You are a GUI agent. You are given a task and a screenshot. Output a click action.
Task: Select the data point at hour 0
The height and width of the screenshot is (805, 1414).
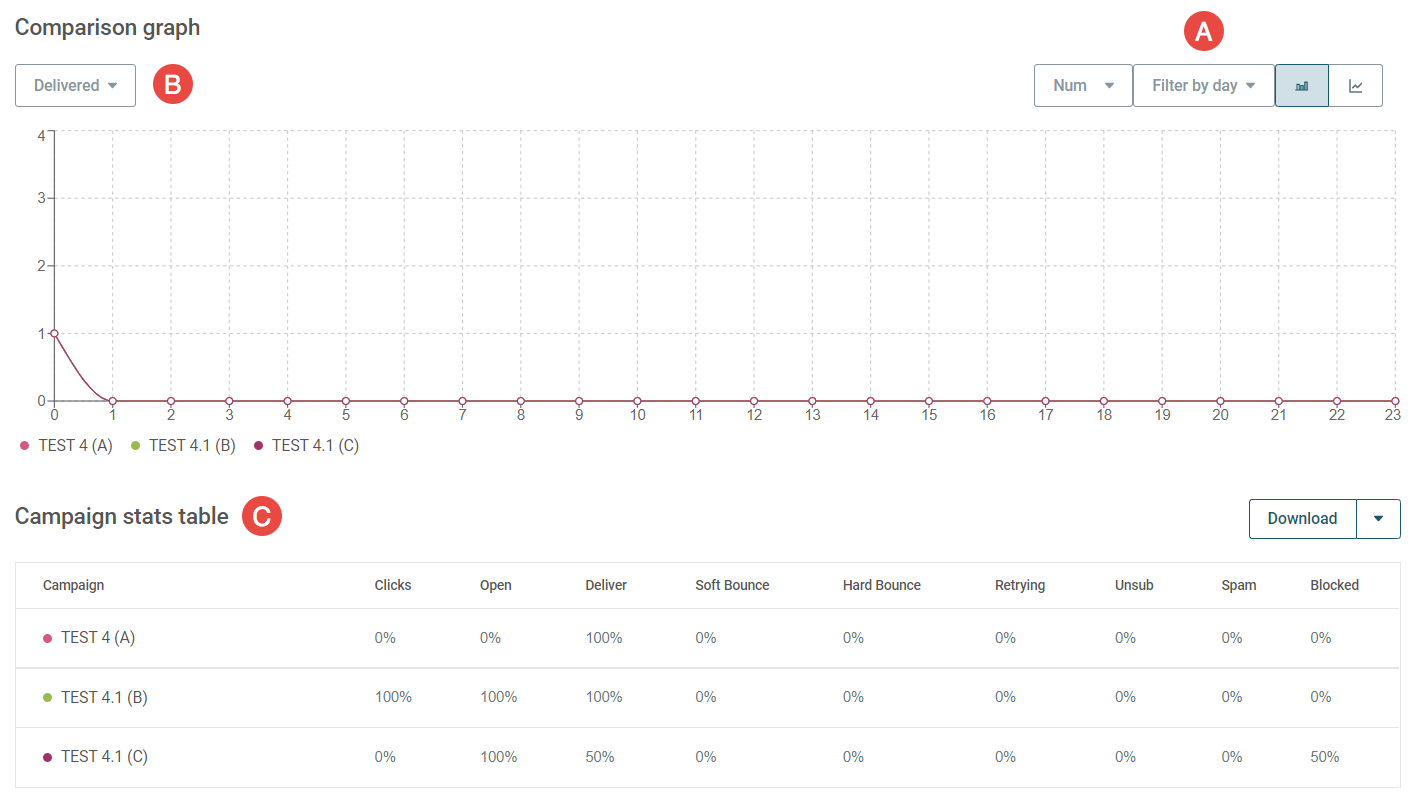[54, 334]
